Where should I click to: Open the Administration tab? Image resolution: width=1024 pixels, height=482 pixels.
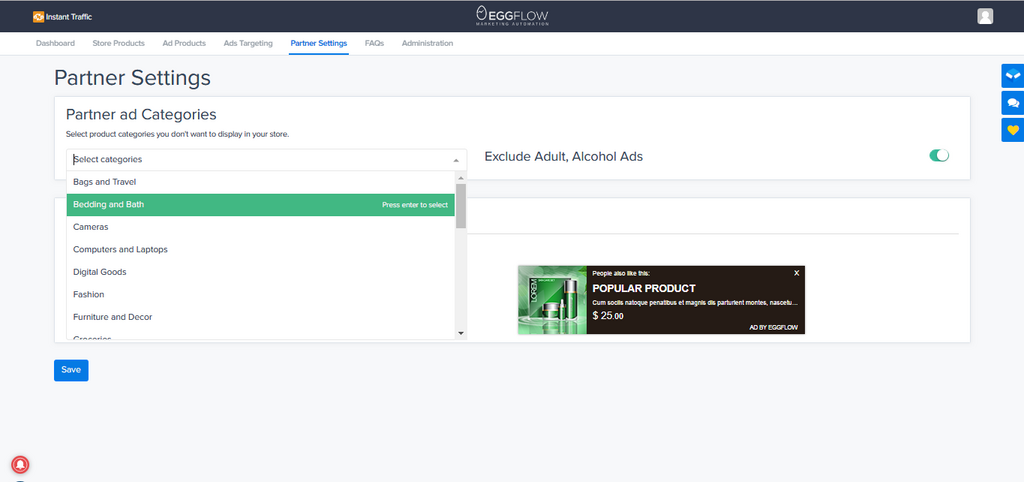(427, 43)
